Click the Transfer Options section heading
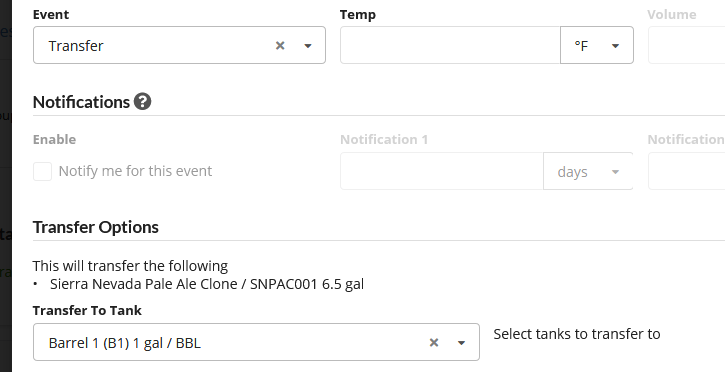 click(96, 227)
